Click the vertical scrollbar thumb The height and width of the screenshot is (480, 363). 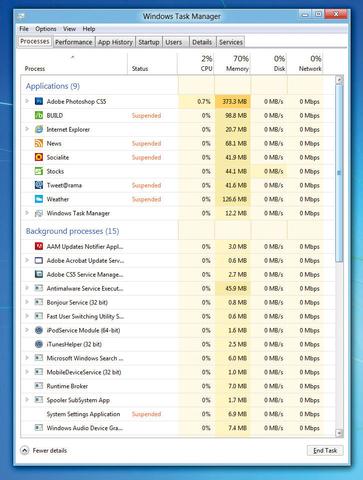(x=339, y=173)
